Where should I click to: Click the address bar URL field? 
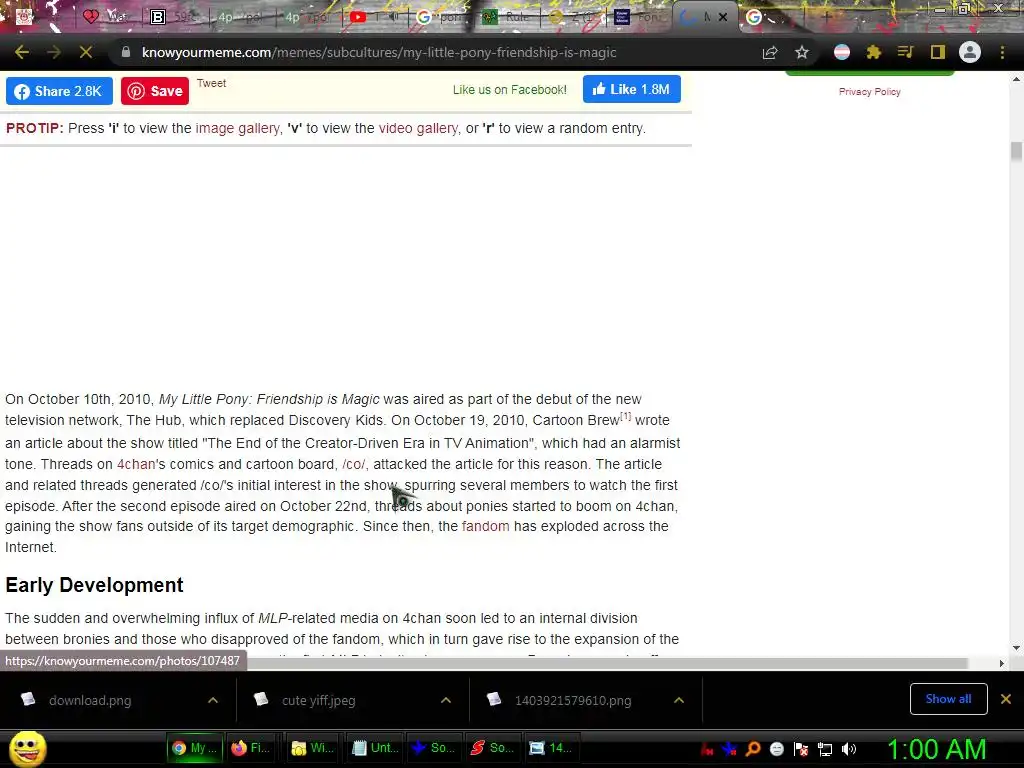click(379, 52)
